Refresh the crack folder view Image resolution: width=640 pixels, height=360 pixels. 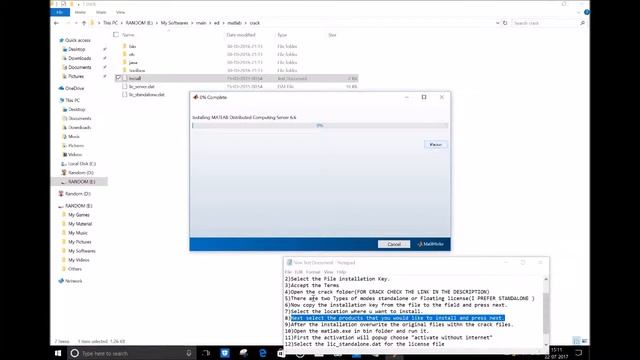[505, 23]
